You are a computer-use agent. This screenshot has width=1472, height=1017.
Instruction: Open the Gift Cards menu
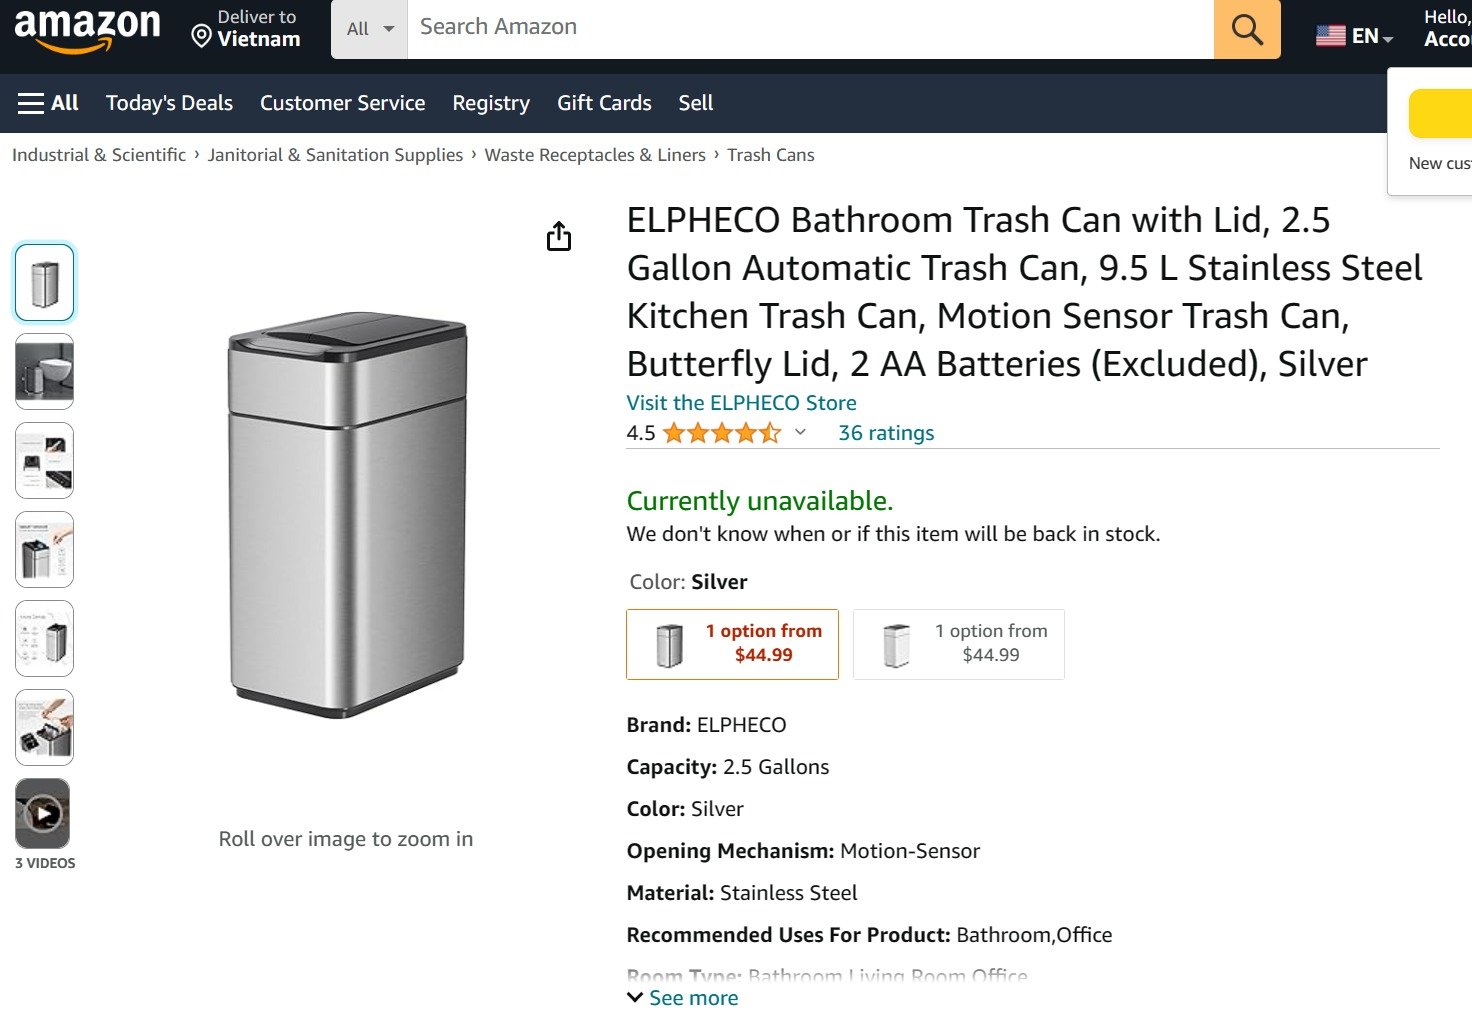click(604, 102)
